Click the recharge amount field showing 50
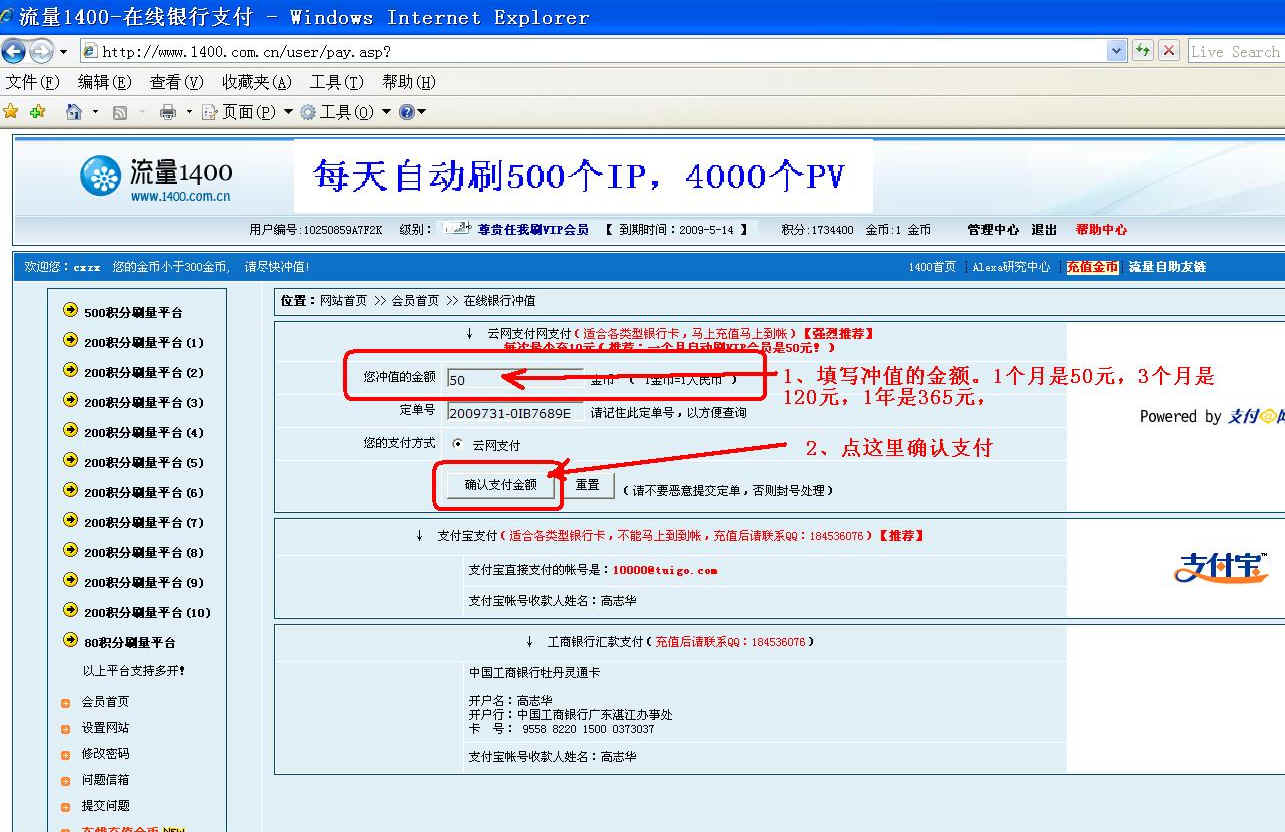The image size is (1285, 832). coord(515,379)
